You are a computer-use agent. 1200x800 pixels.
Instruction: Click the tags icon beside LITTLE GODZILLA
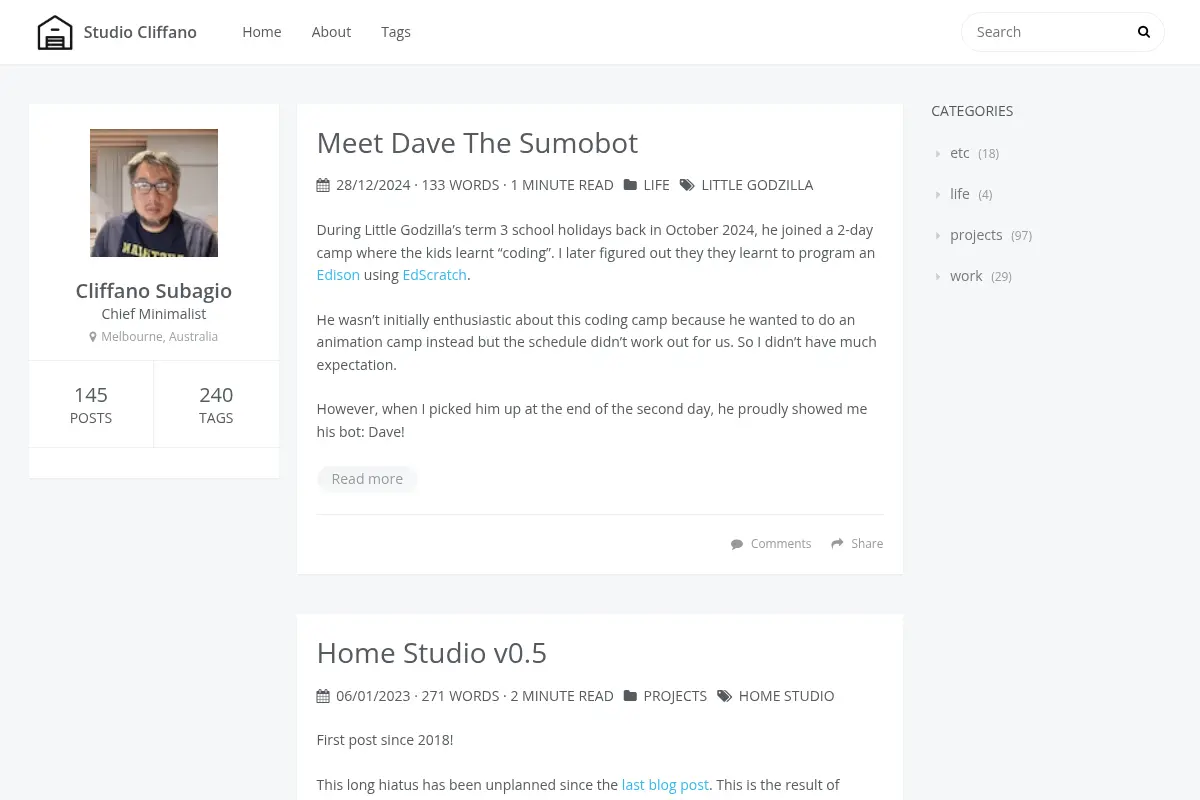(x=687, y=185)
